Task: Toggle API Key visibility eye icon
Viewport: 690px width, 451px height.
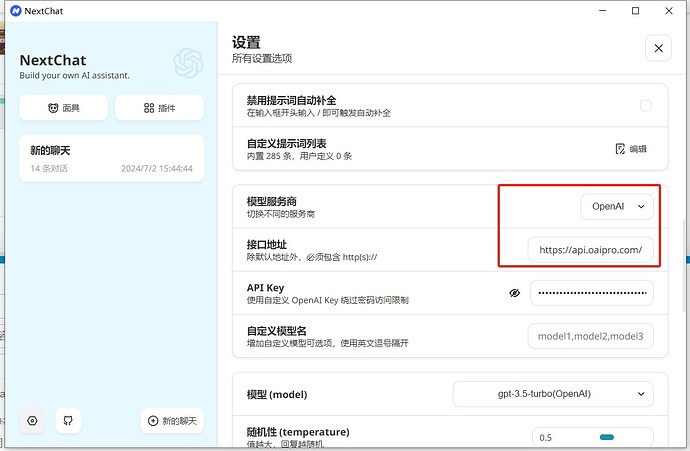Action: click(x=514, y=293)
